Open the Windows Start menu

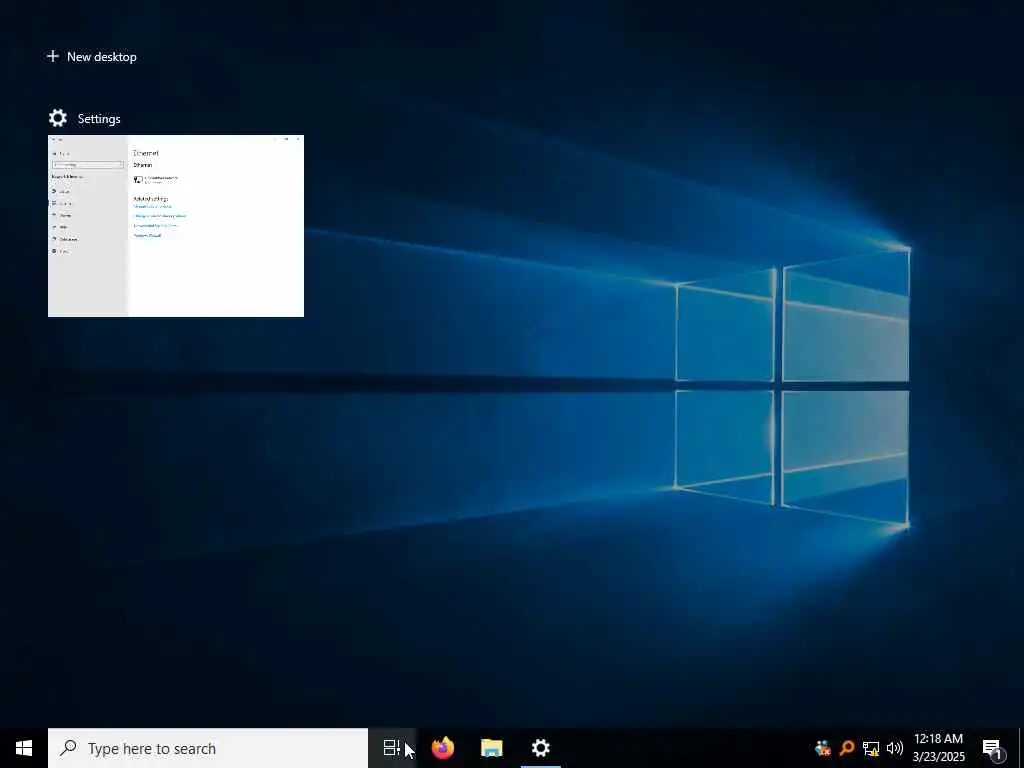click(x=24, y=748)
